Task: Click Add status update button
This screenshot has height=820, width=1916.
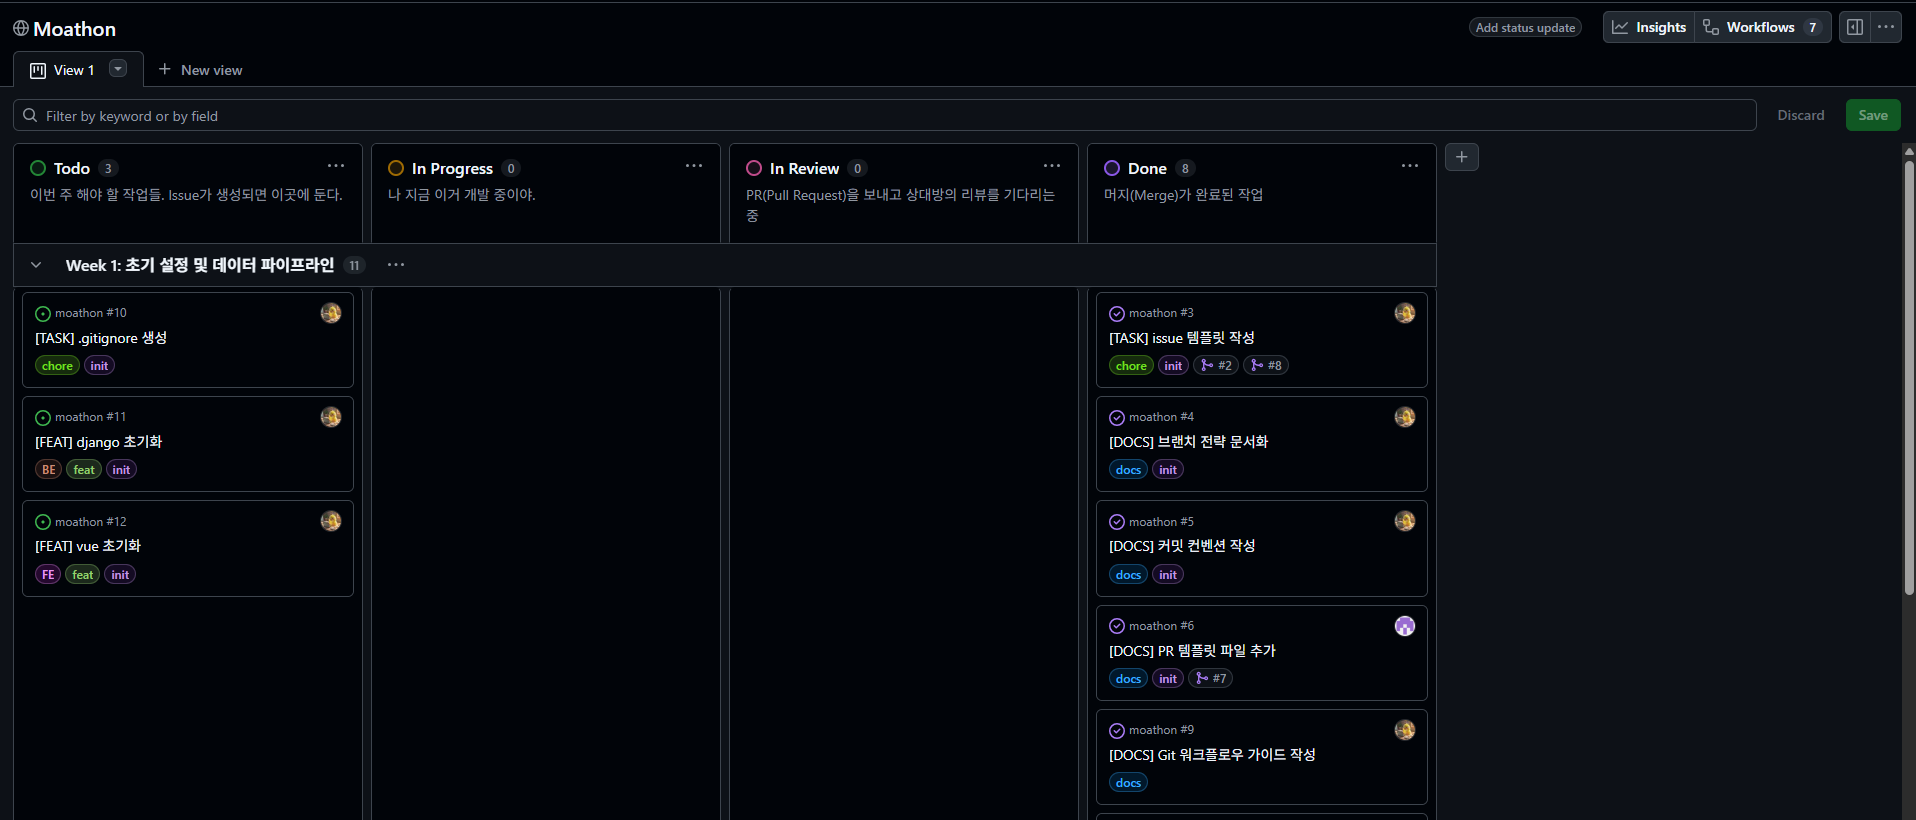Action: [1525, 28]
